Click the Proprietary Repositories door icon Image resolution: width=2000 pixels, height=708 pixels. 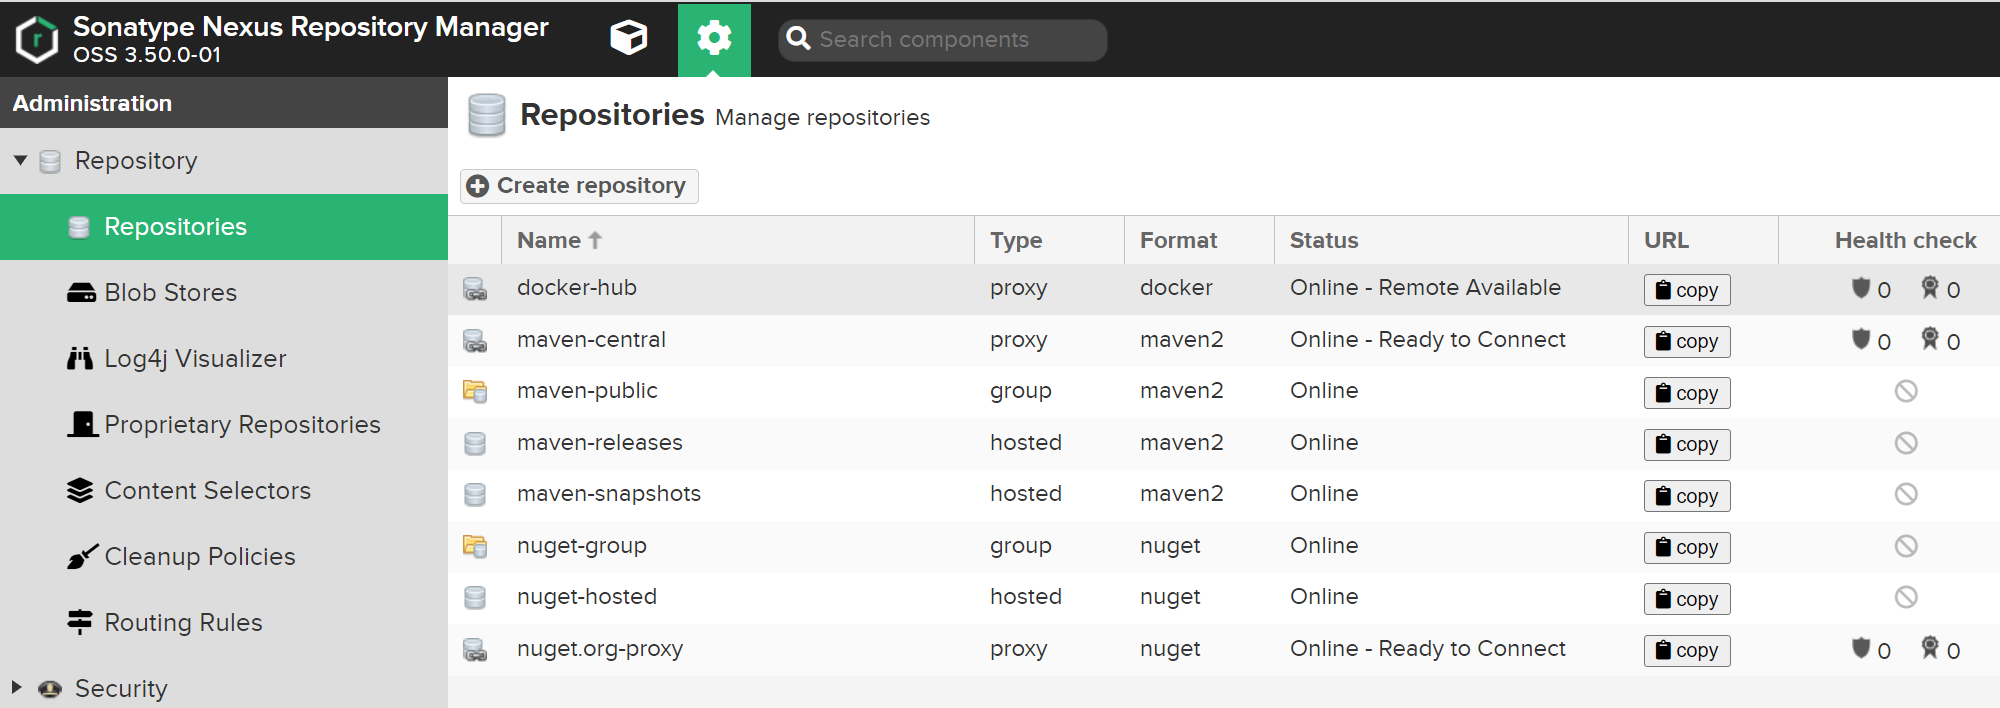[x=83, y=424]
